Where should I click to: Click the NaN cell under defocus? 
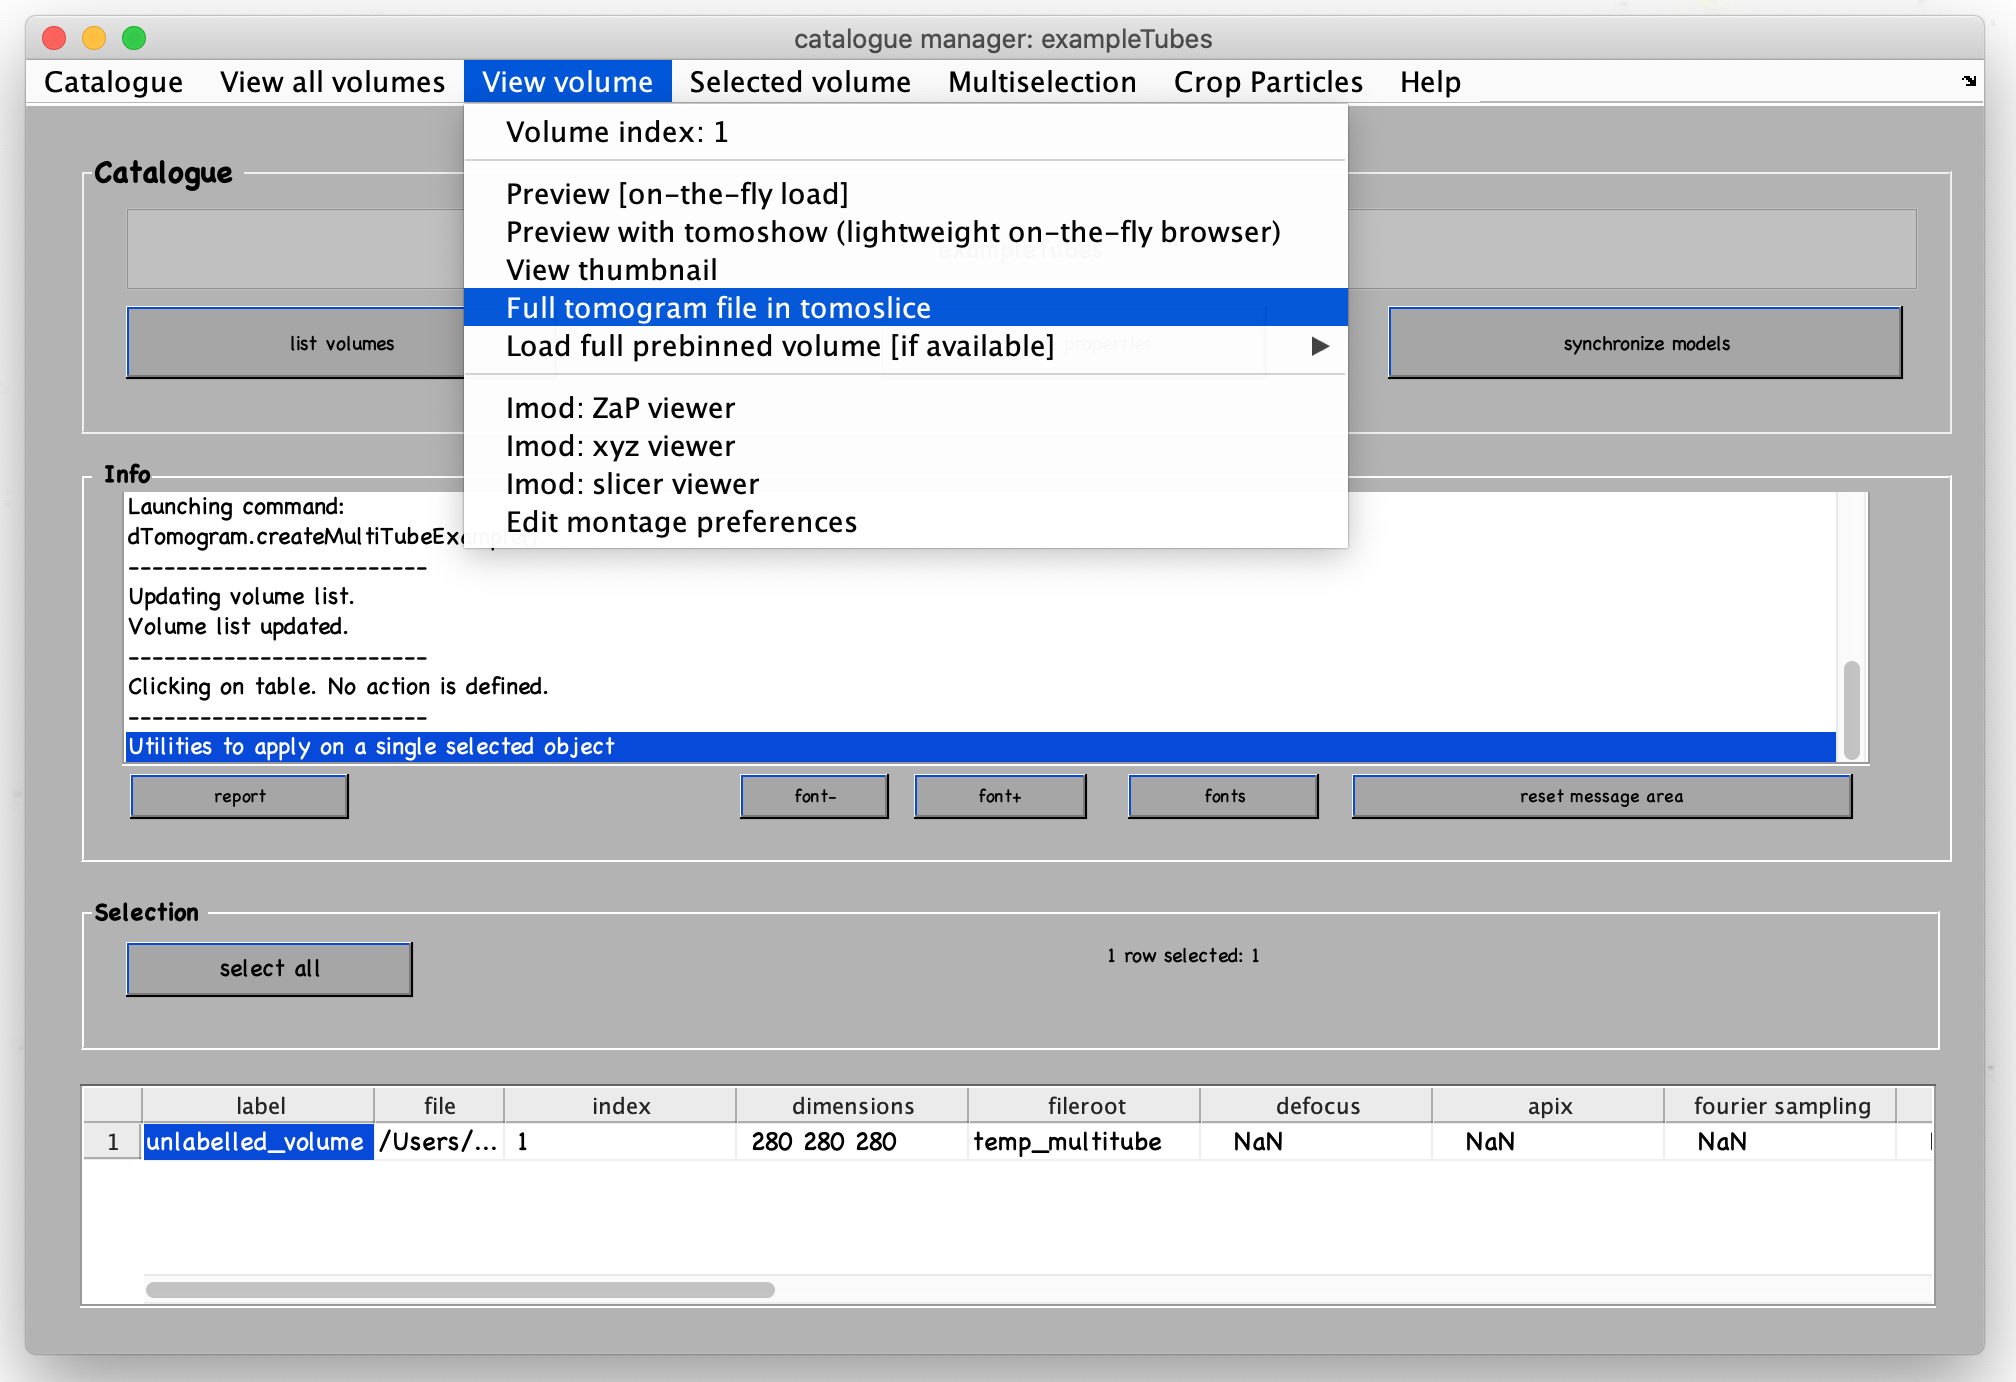[1316, 1142]
